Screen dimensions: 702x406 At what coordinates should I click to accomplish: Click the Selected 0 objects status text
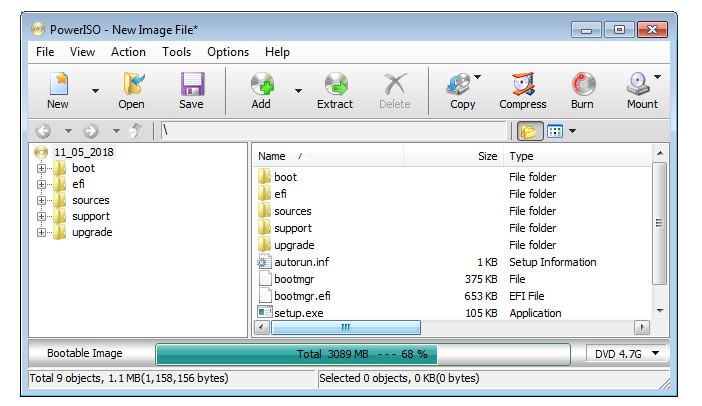tap(399, 379)
